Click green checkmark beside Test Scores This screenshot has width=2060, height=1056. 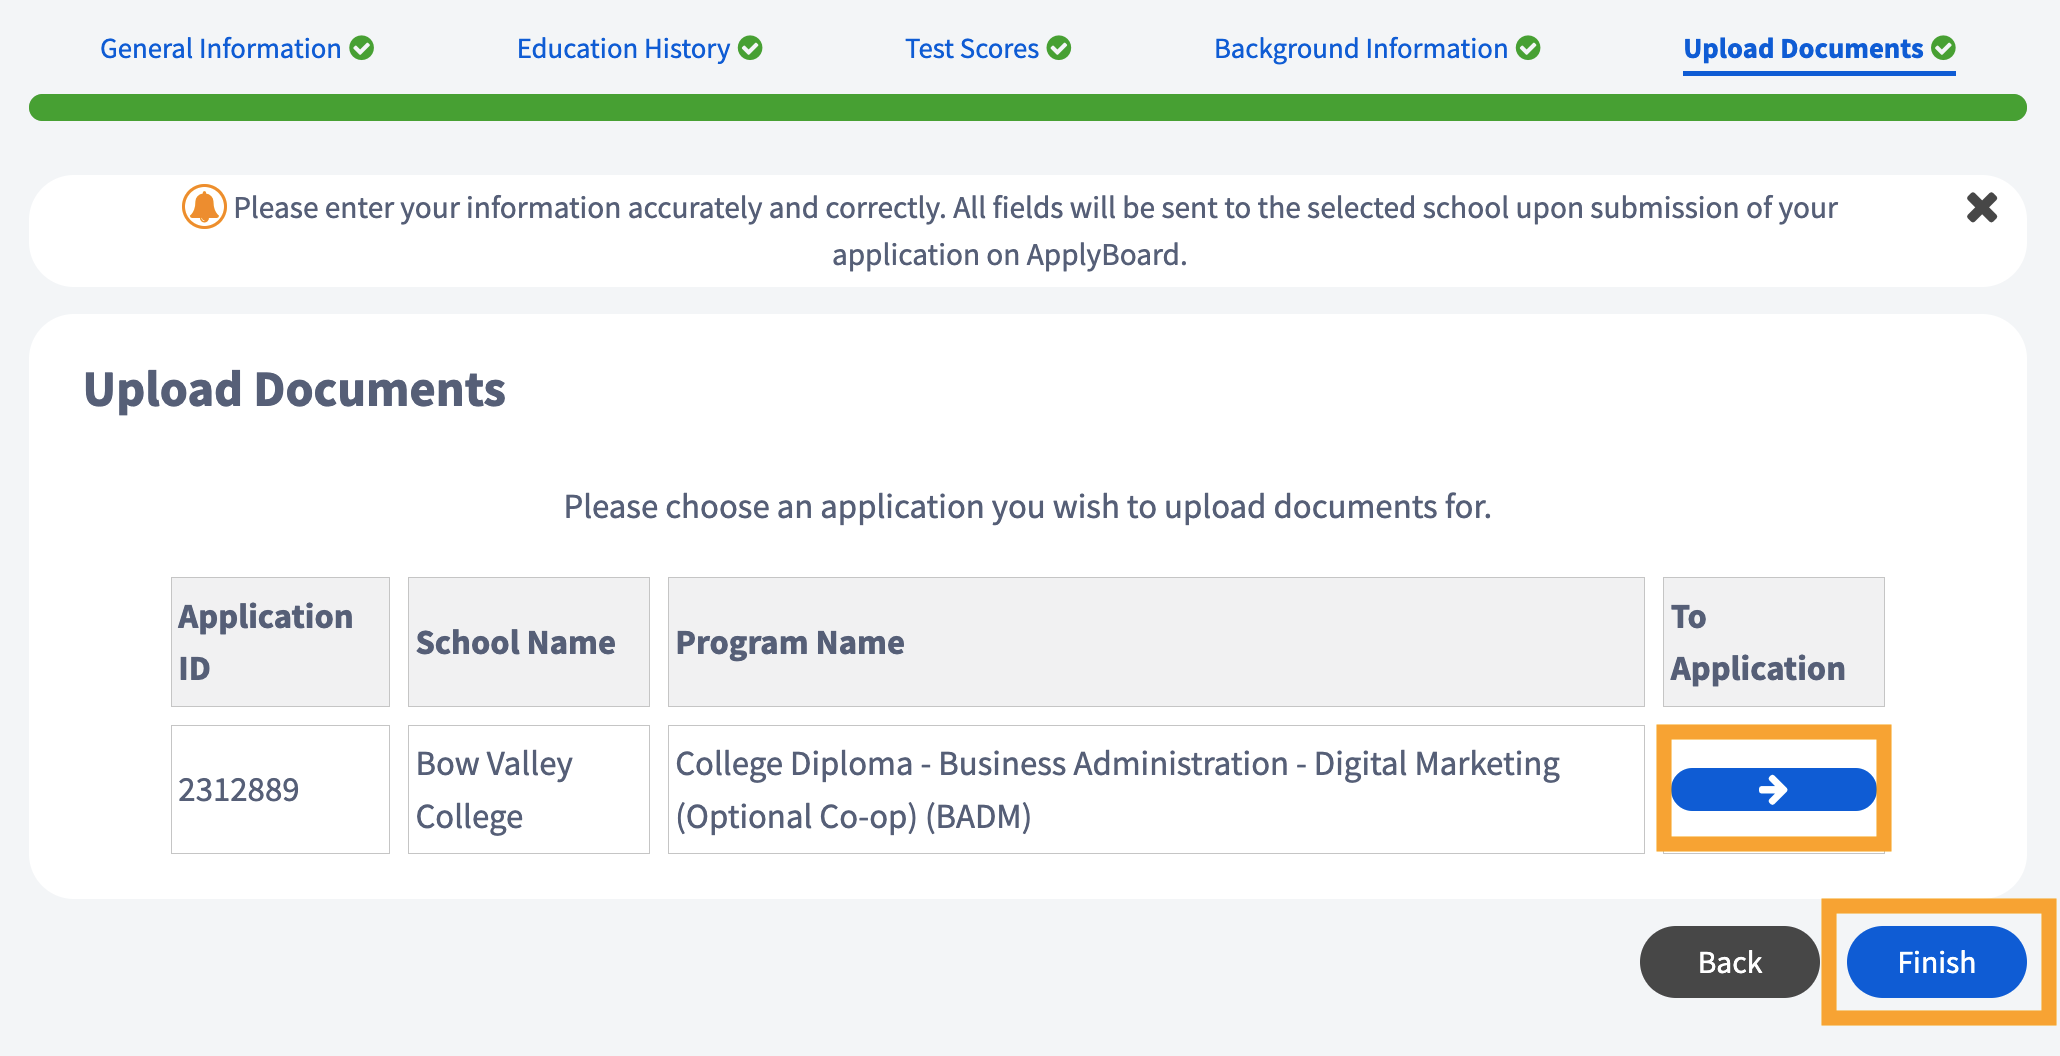pyautogui.click(x=1059, y=48)
